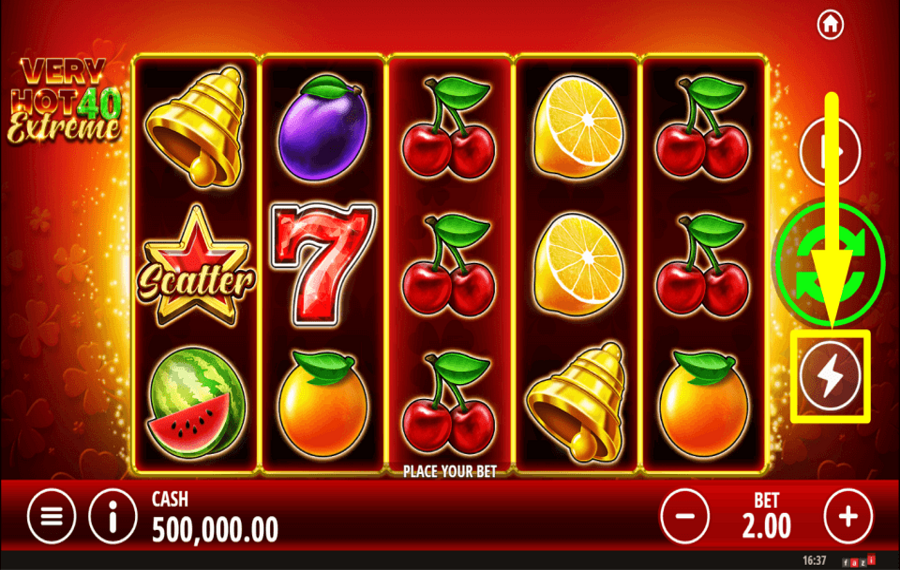
Task: Start autoplay with the play button
Action: (830, 151)
